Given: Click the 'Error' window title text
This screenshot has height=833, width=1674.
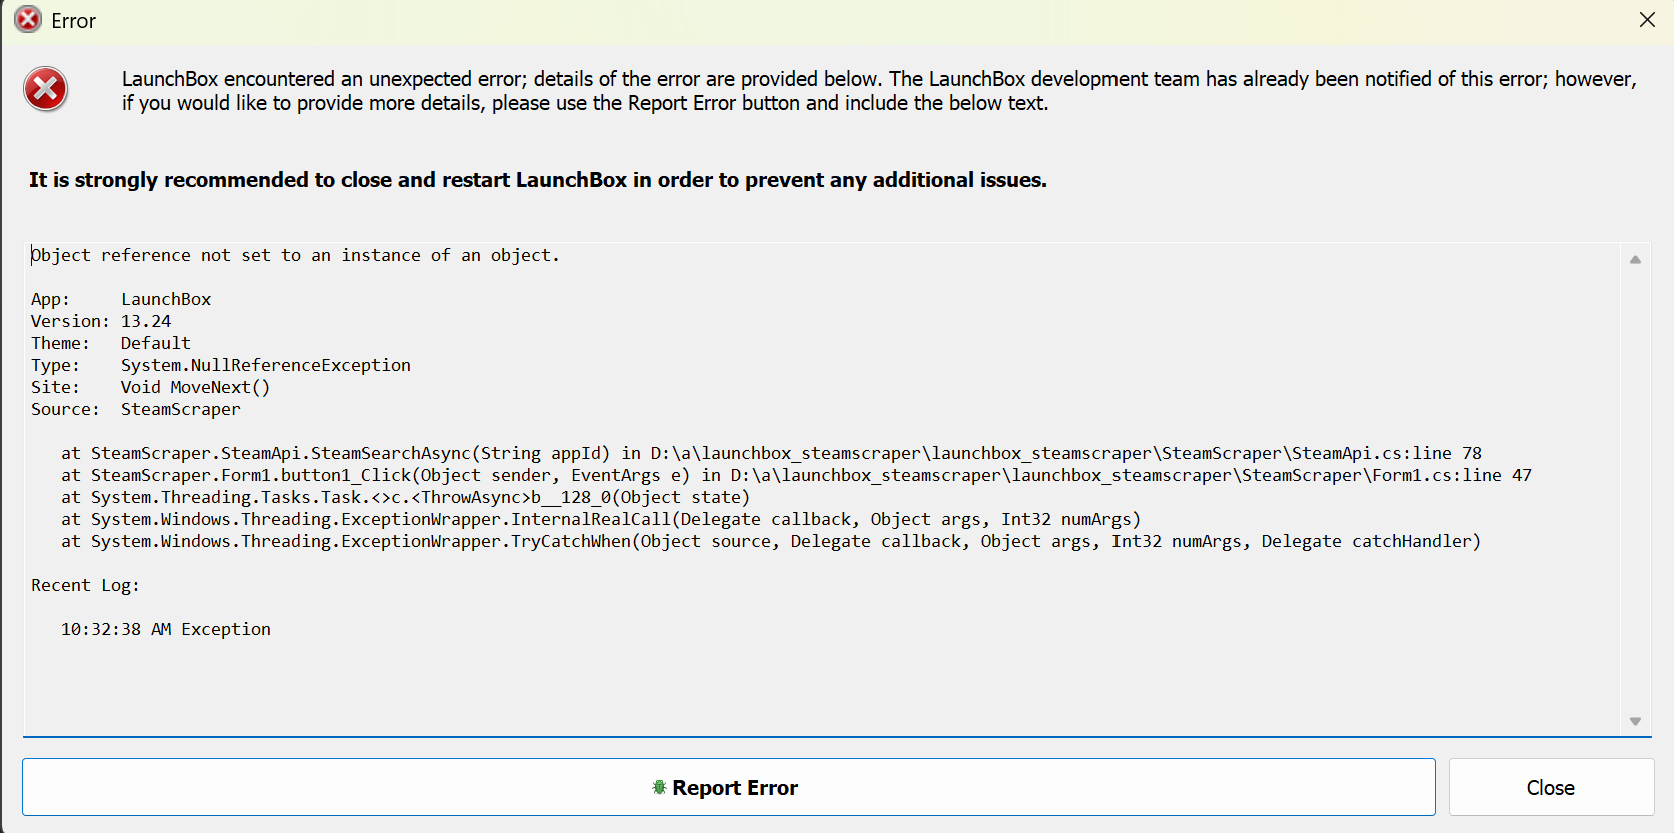Looking at the screenshot, I should [x=73, y=21].
